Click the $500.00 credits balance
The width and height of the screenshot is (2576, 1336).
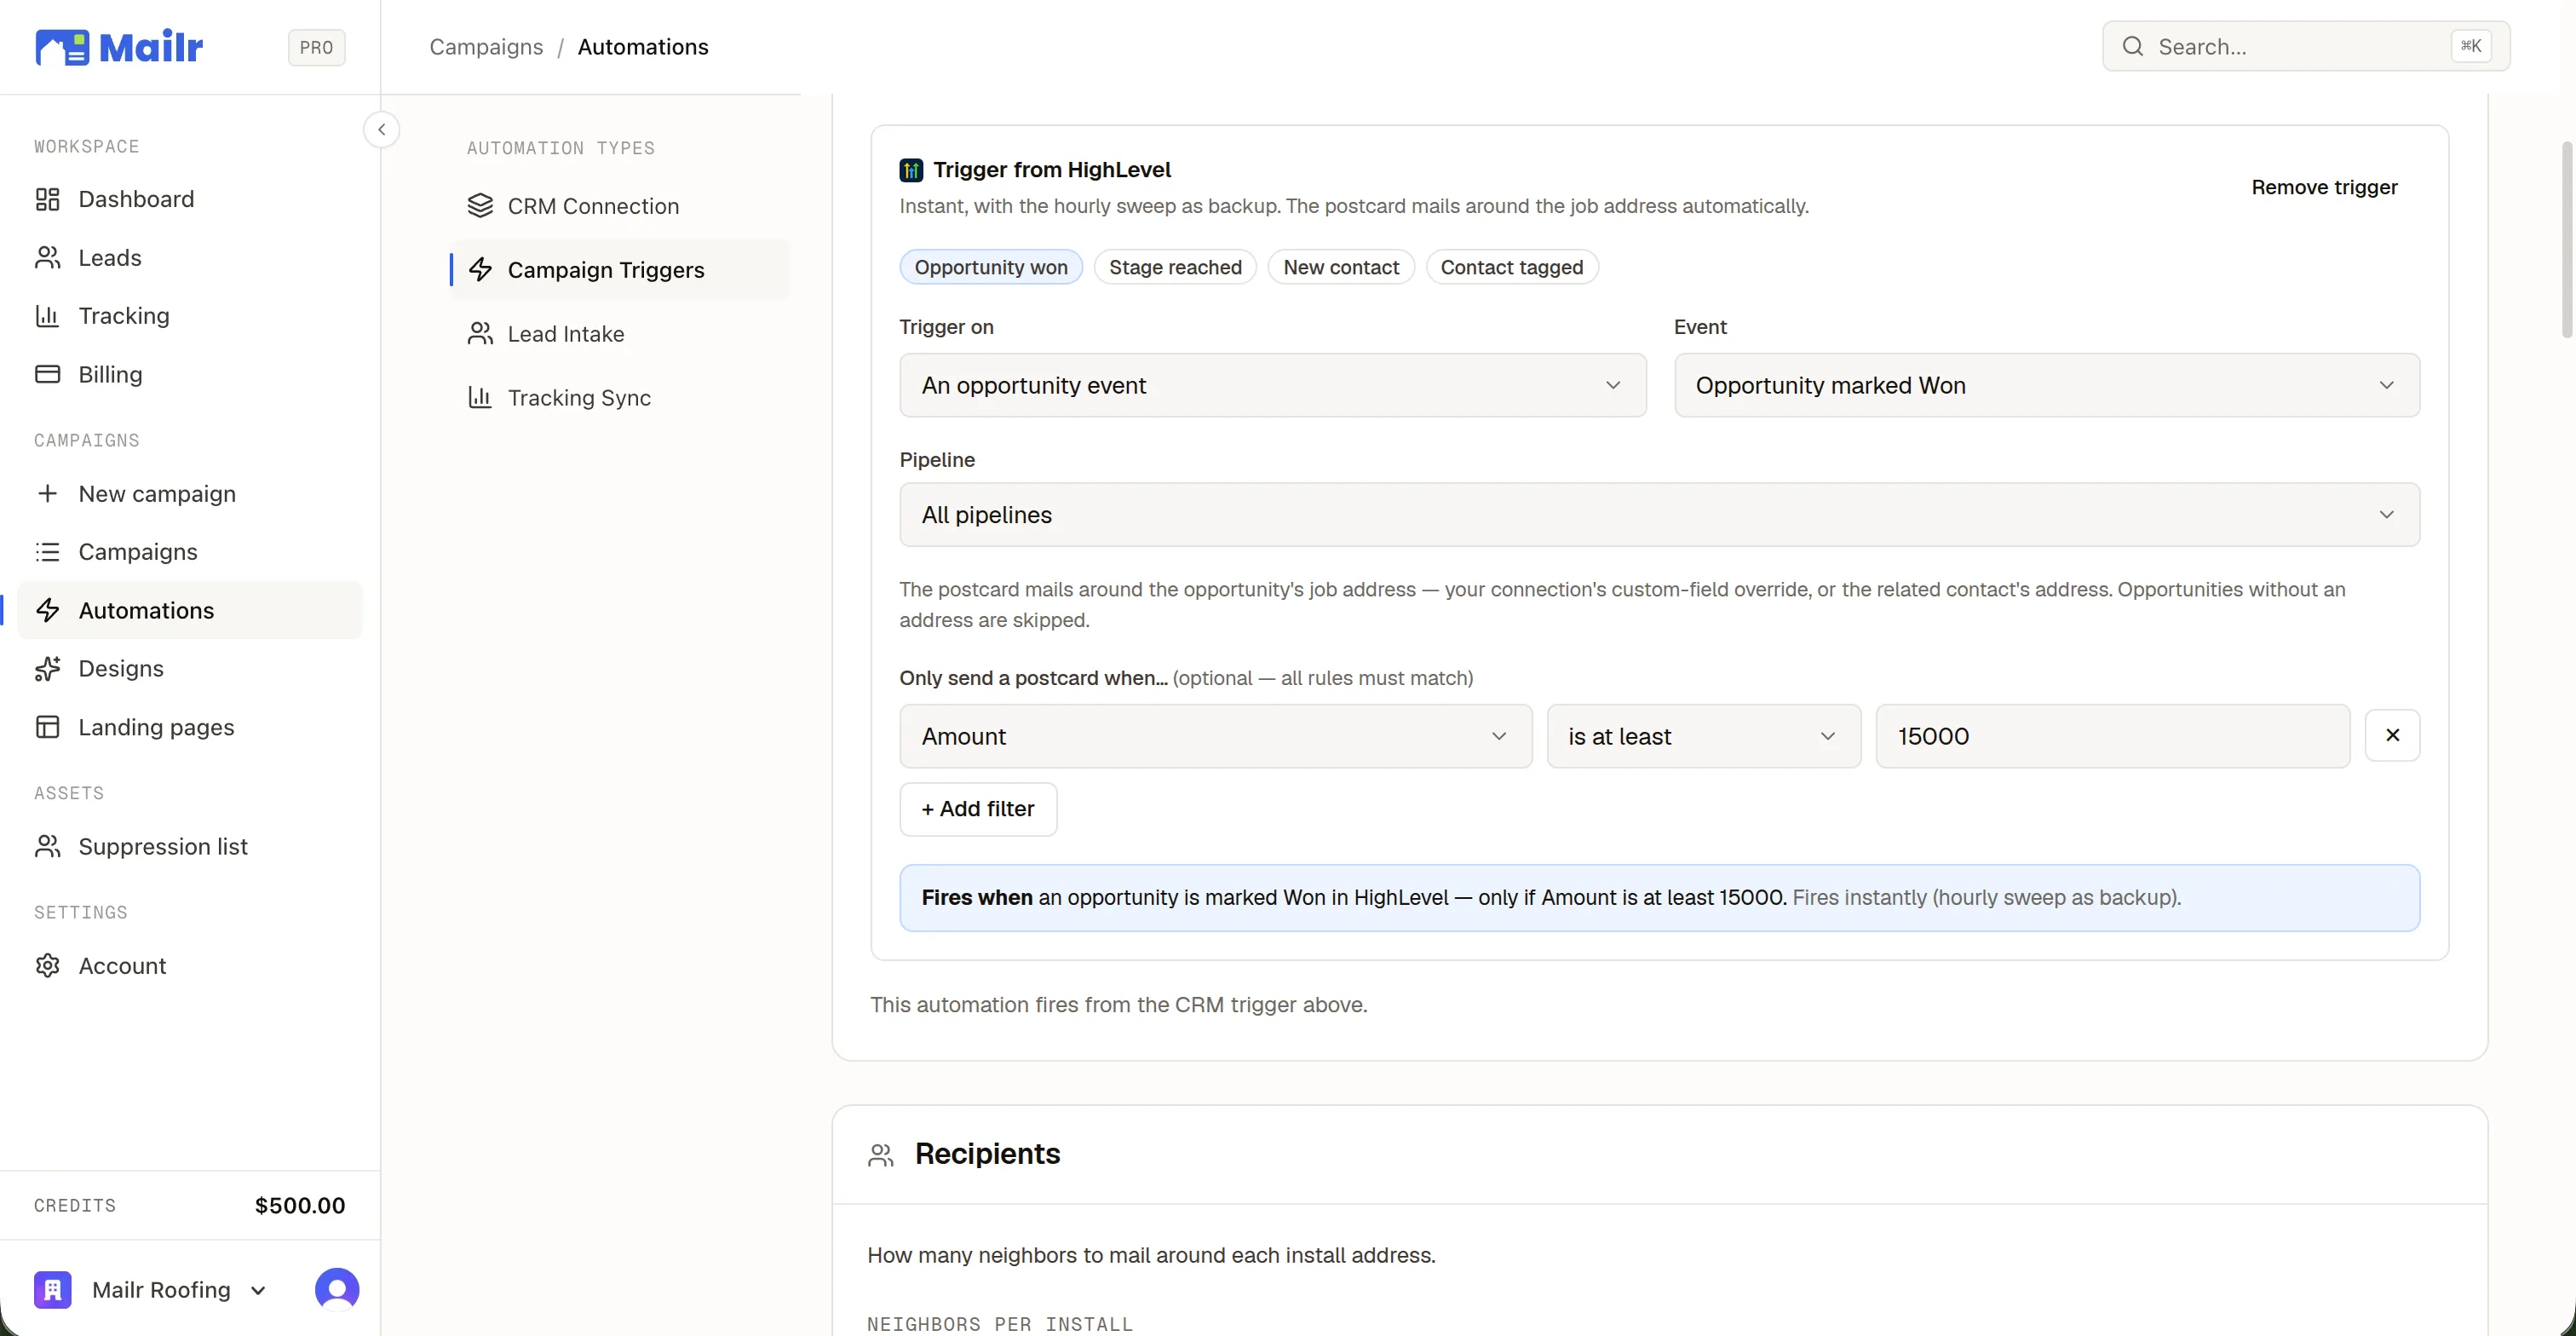[300, 1206]
